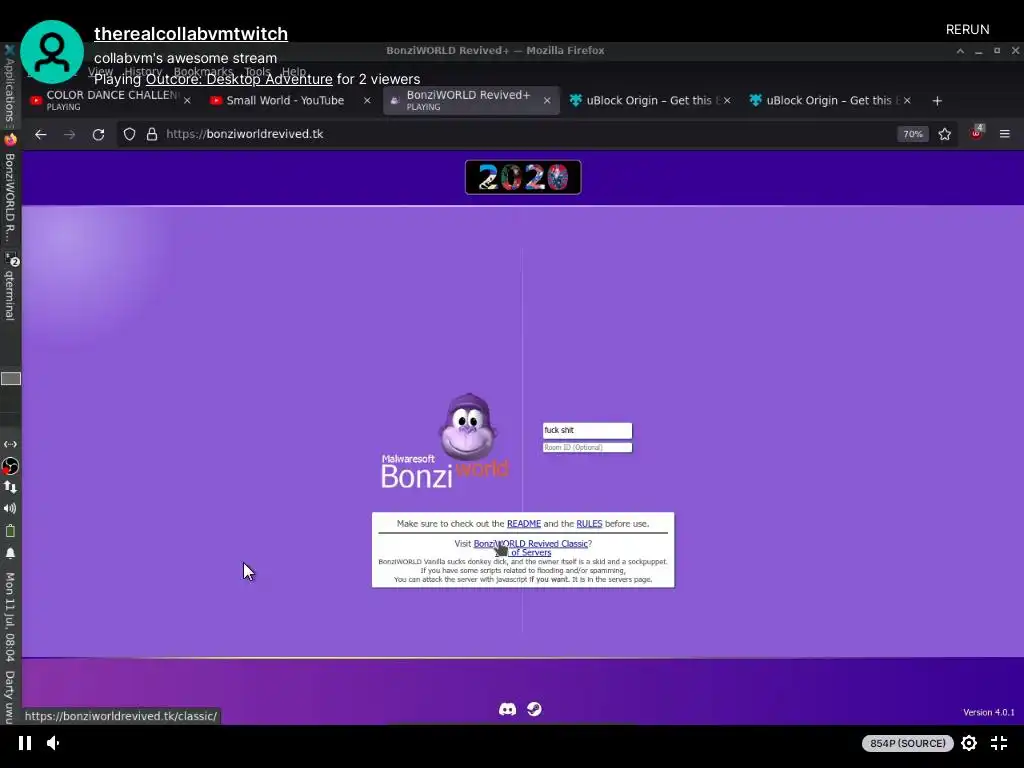1024x768 pixels.
Task: Click the purple Bonzi gorilla logo
Action: pos(468,427)
